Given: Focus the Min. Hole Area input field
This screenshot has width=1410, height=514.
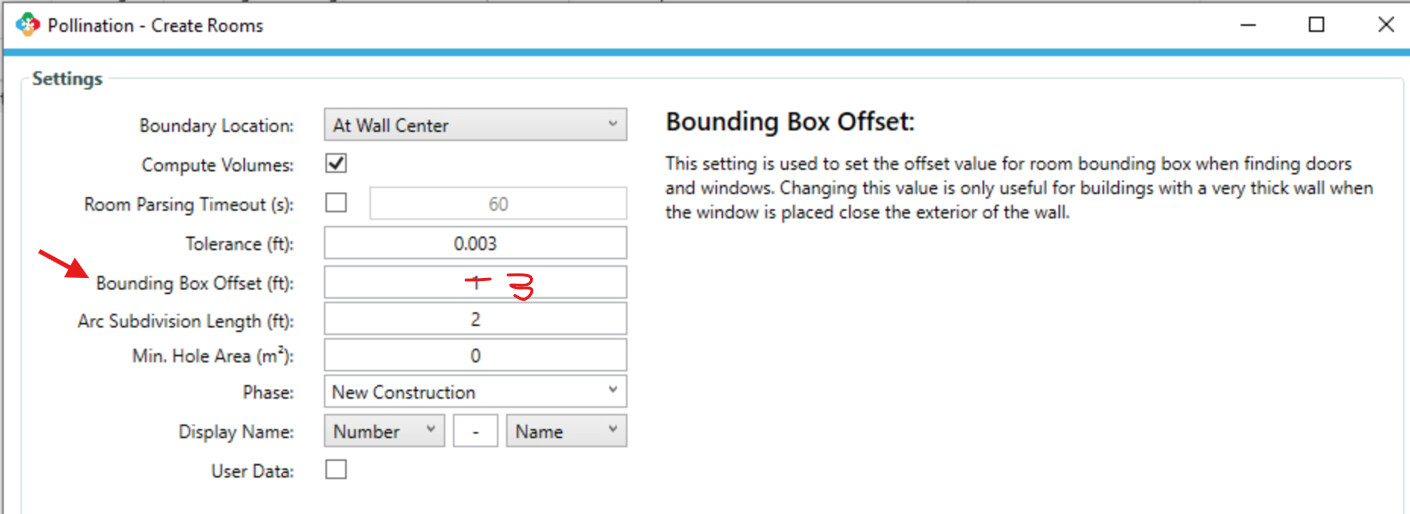Looking at the screenshot, I should pyautogui.click(x=475, y=355).
